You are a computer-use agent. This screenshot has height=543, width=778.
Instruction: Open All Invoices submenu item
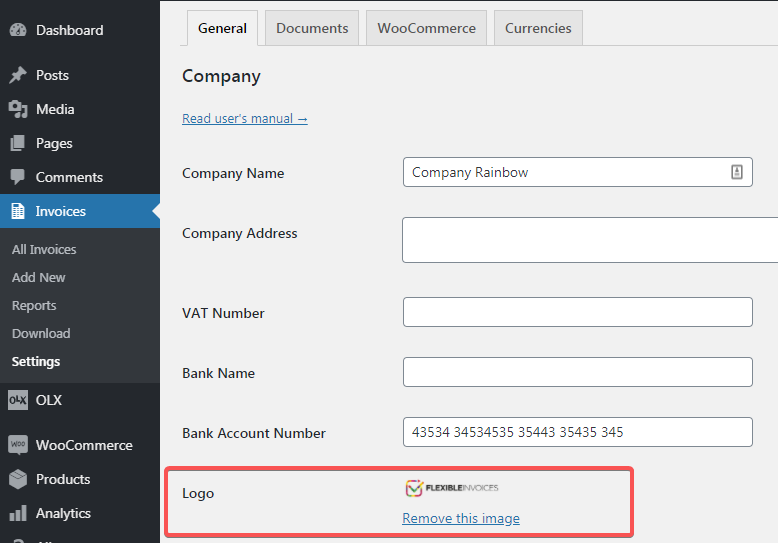click(x=44, y=249)
